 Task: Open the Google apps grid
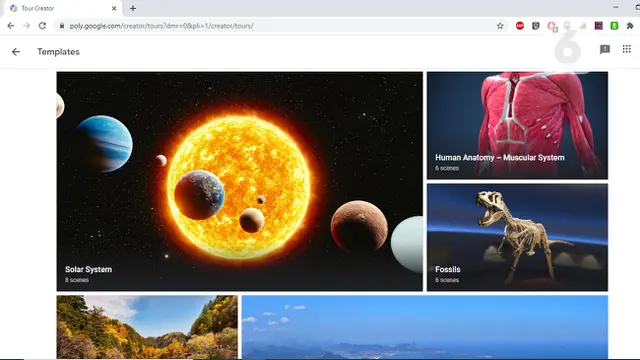[x=627, y=49]
